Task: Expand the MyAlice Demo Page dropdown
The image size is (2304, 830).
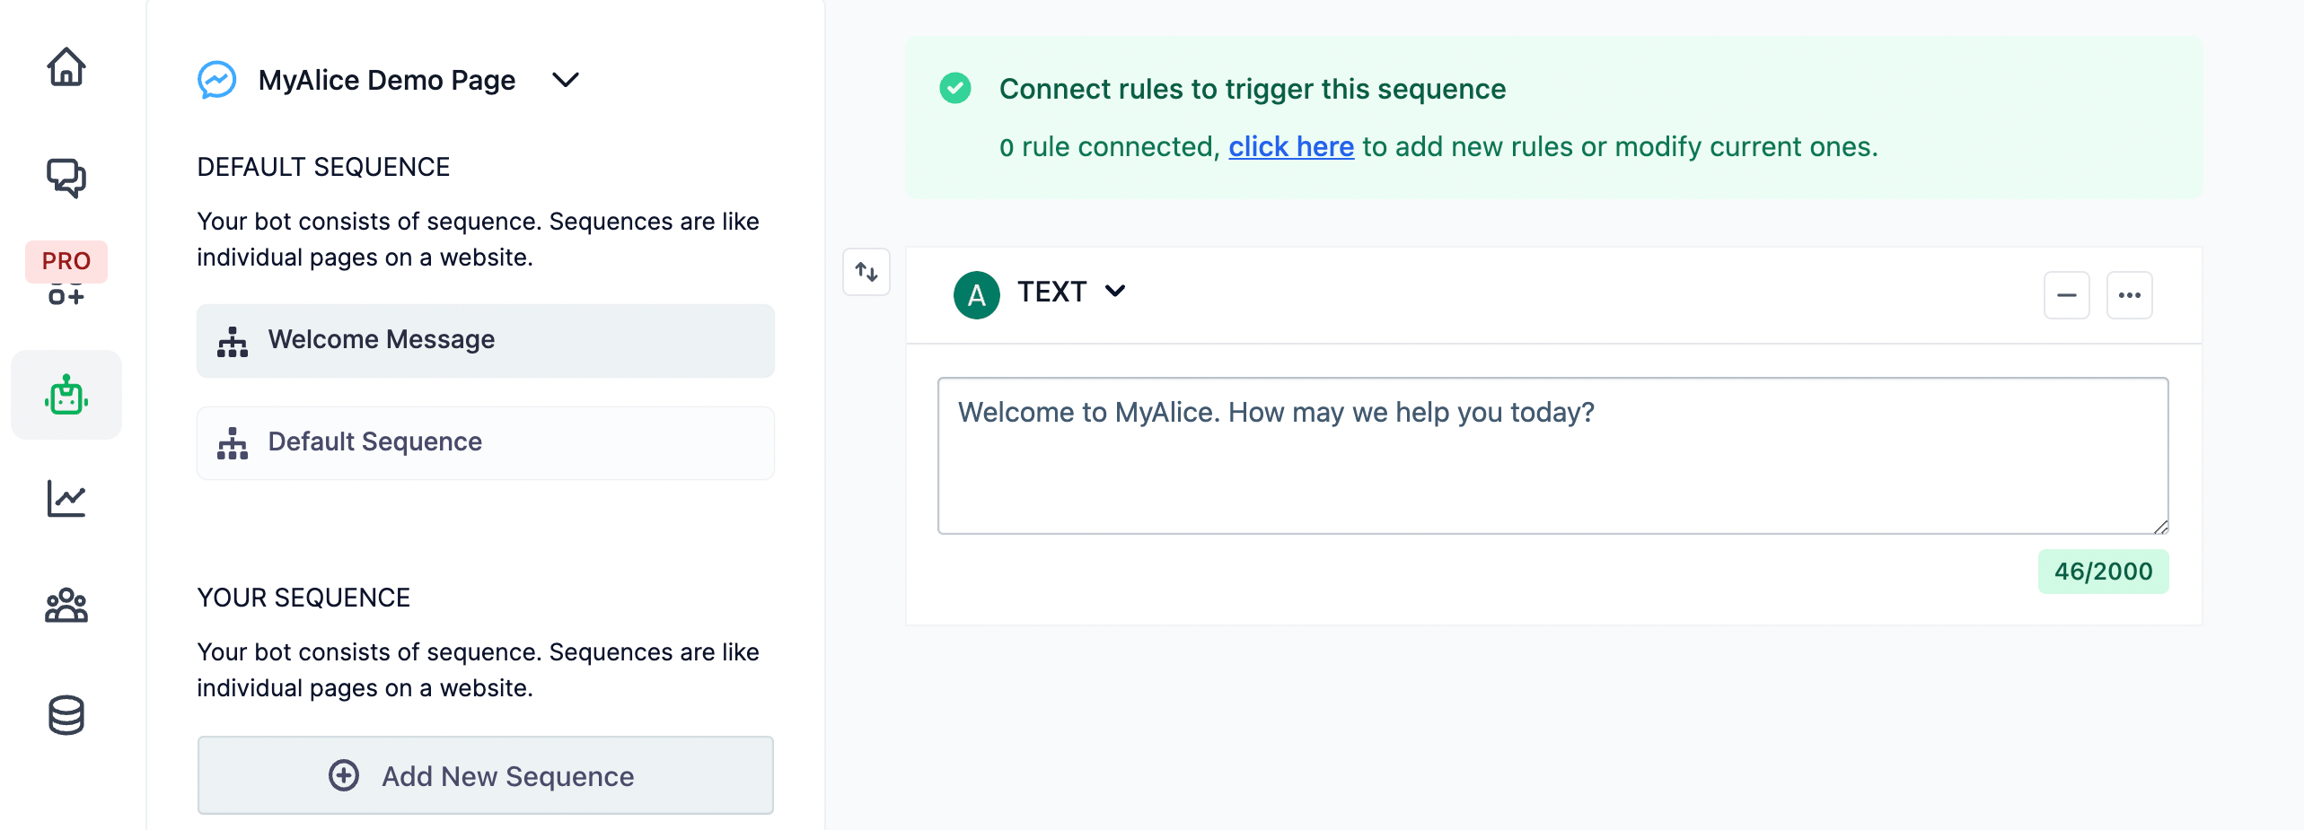Action: click(565, 80)
